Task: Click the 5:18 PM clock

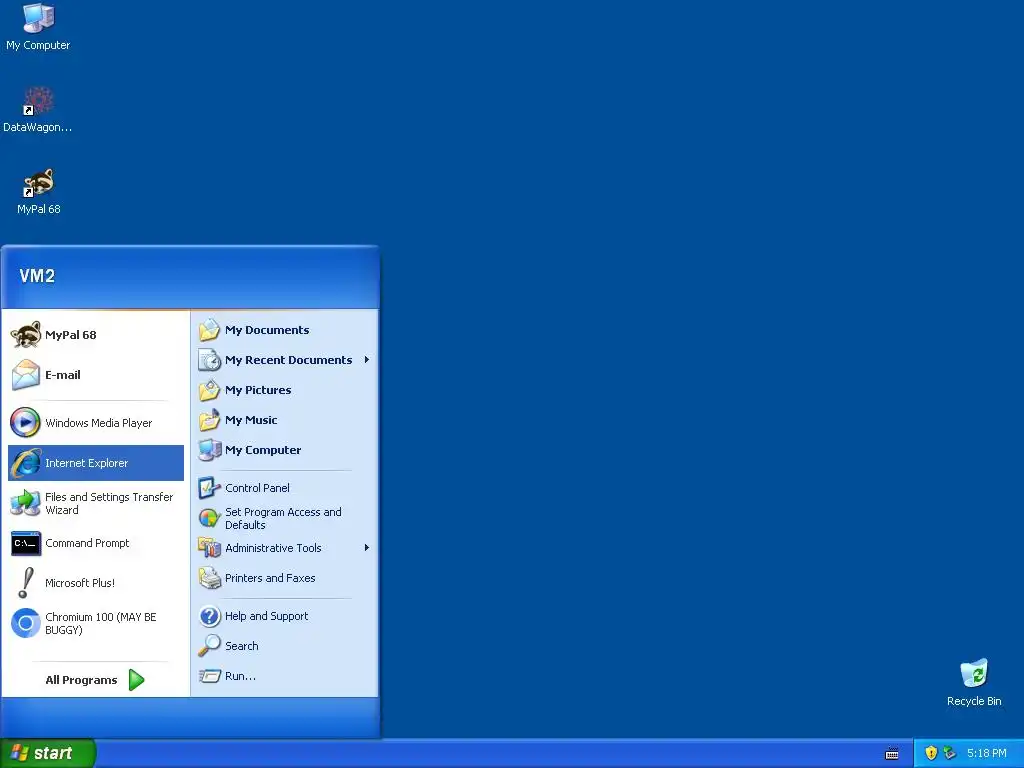Action: click(x=987, y=753)
